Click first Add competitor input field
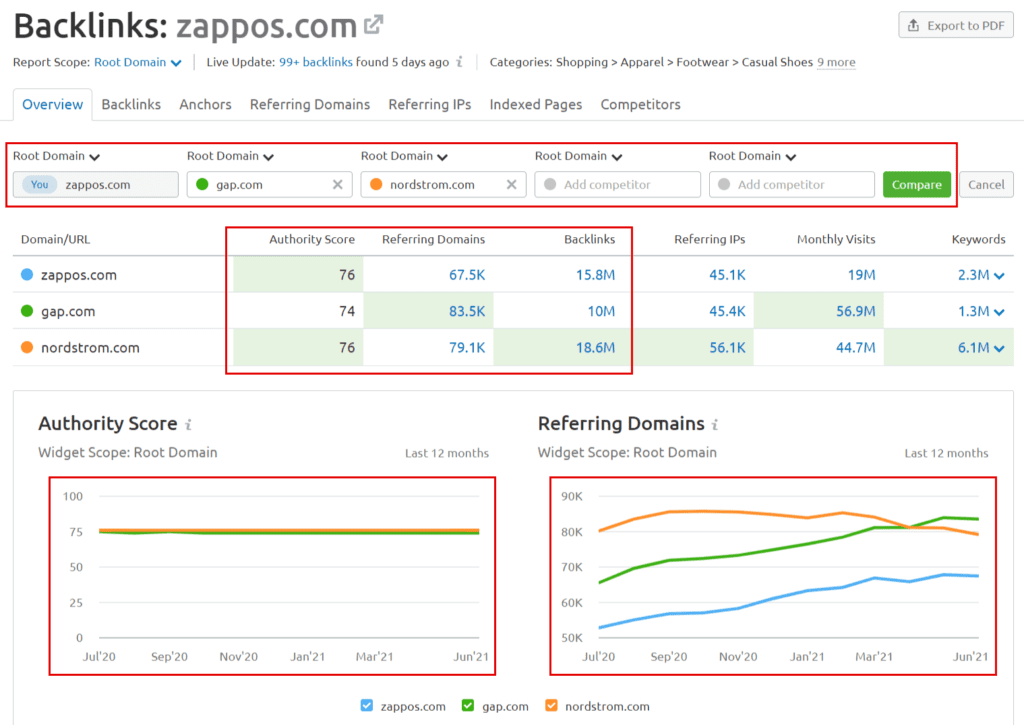 pyautogui.click(x=617, y=185)
